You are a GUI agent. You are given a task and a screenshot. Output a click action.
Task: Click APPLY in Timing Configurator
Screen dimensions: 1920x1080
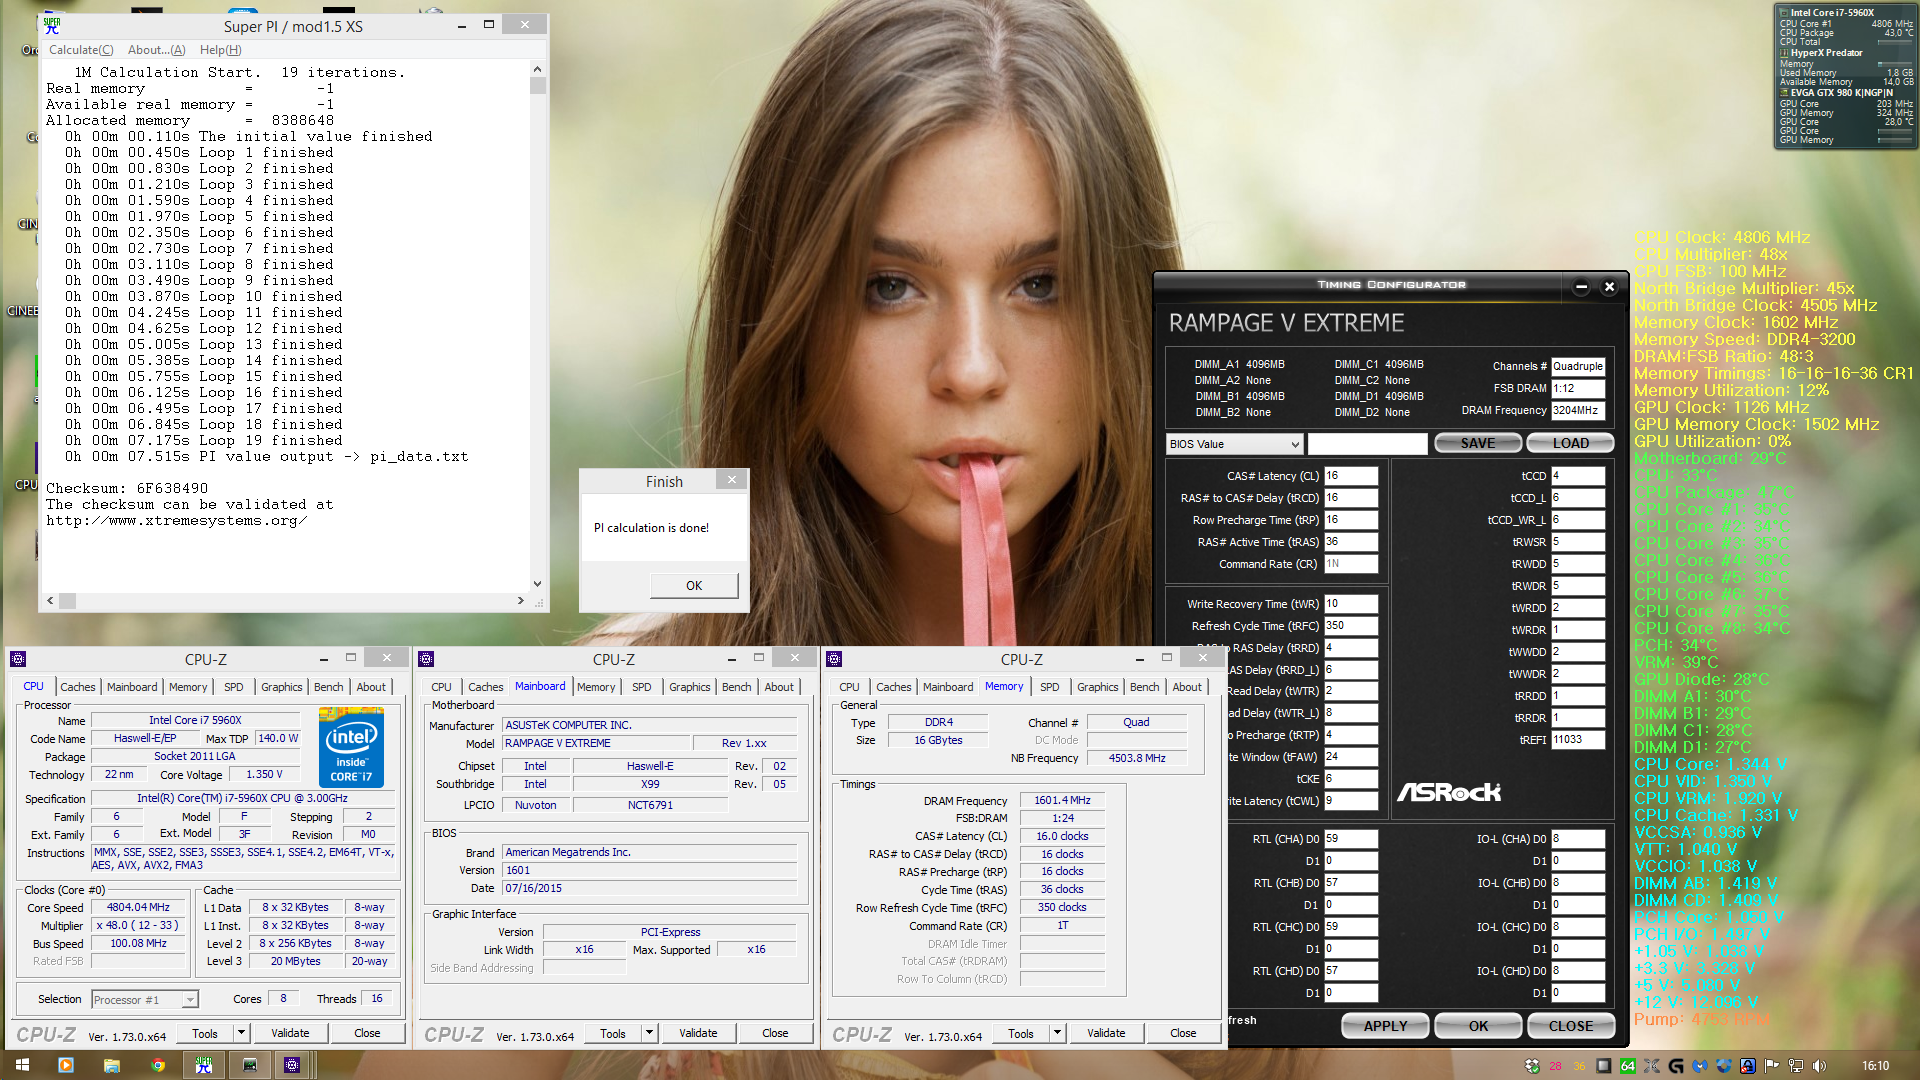(x=1385, y=1026)
